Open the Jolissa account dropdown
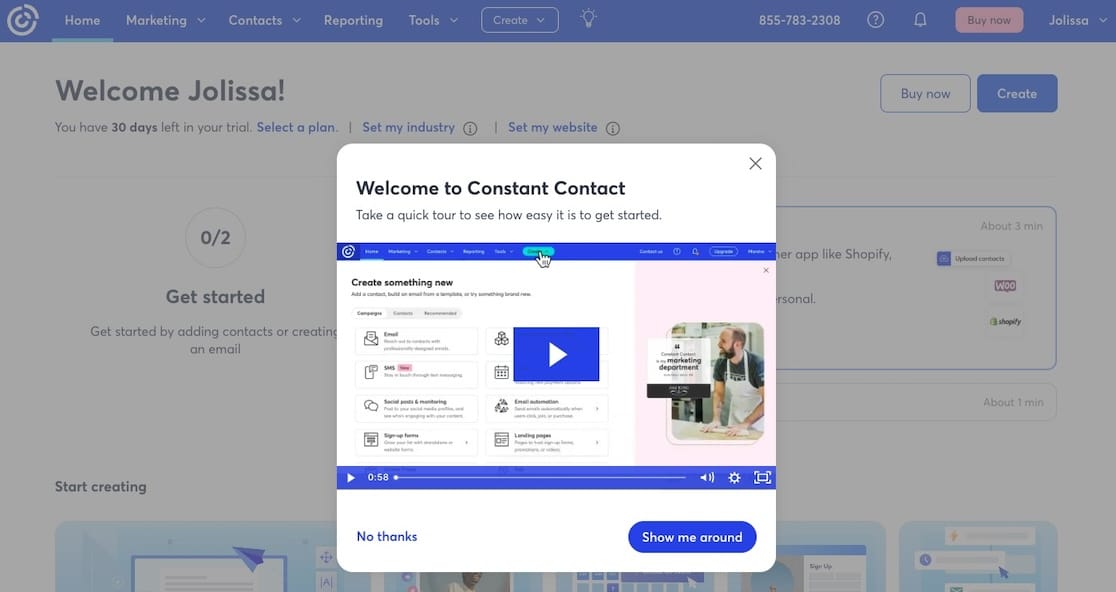This screenshot has width=1116, height=592. point(1075,19)
